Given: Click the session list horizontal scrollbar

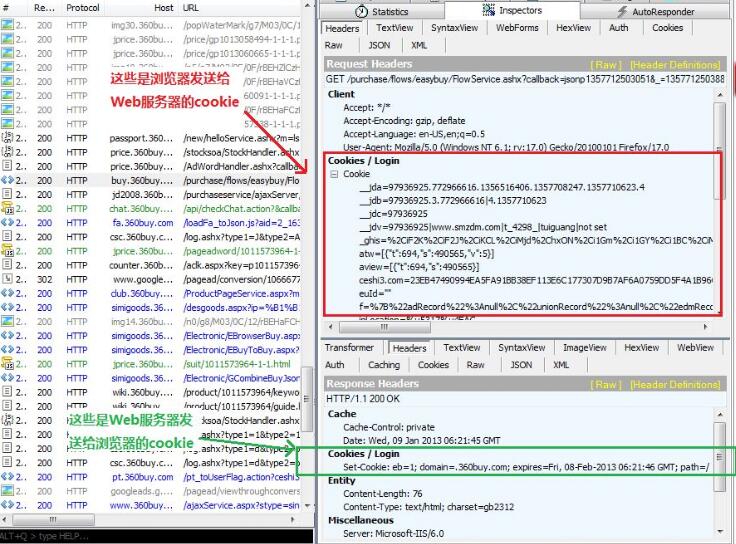Looking at the screenshot, I should [x=150, y=519].
